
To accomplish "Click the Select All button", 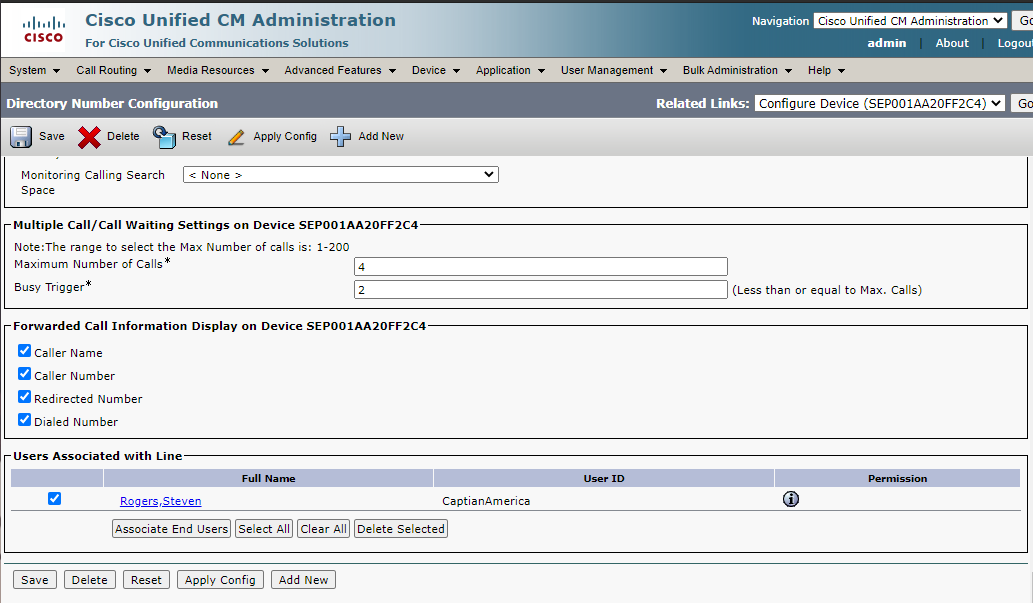I will 264,529.
